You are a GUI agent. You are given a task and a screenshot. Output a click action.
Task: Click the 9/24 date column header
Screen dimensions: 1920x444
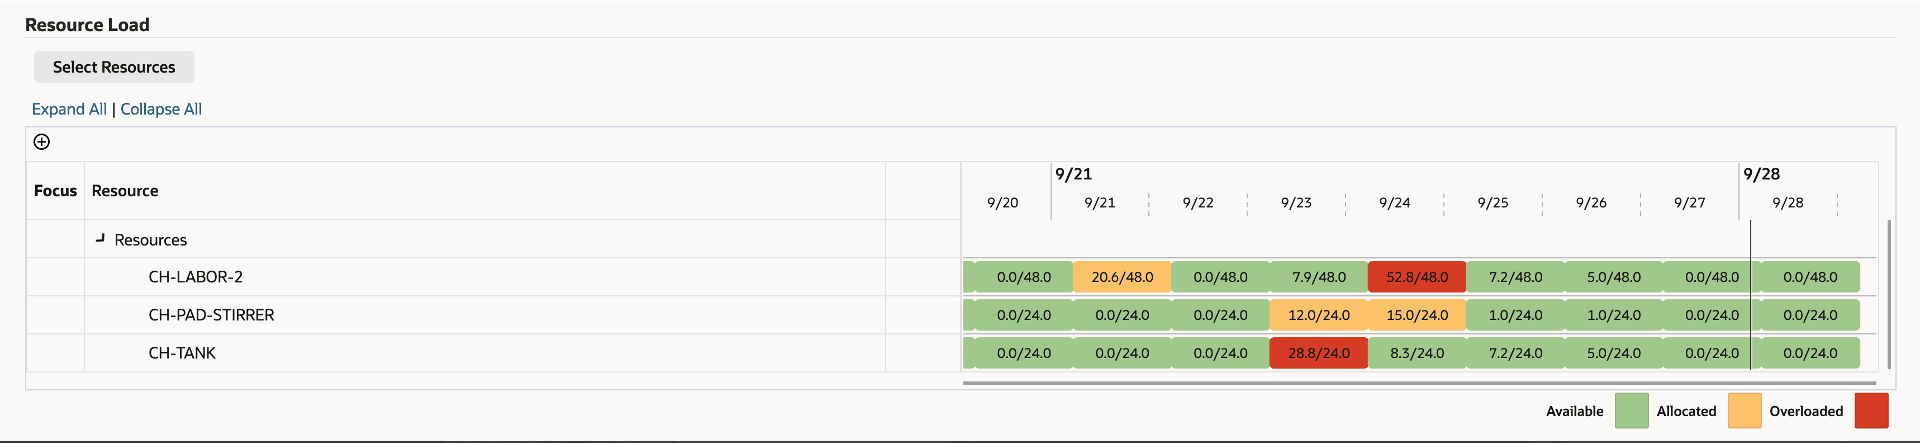(x=1394, y=203)
